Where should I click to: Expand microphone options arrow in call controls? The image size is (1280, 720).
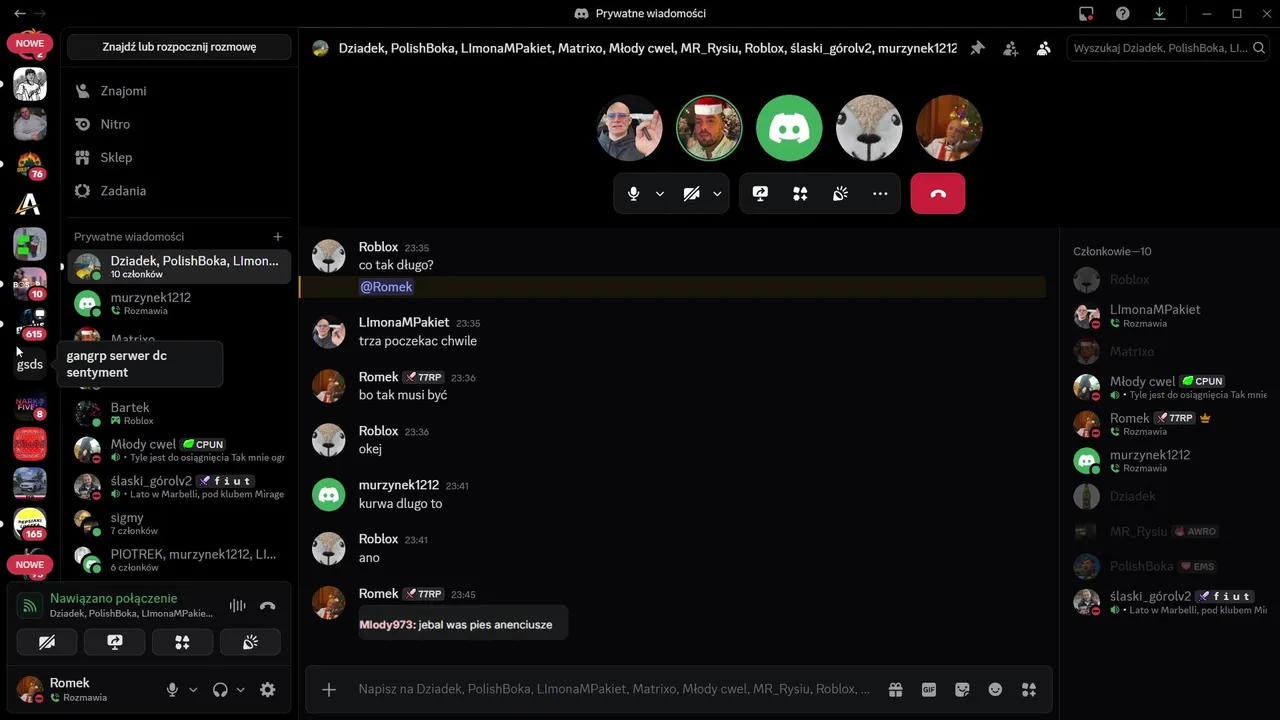pos(660,194)
